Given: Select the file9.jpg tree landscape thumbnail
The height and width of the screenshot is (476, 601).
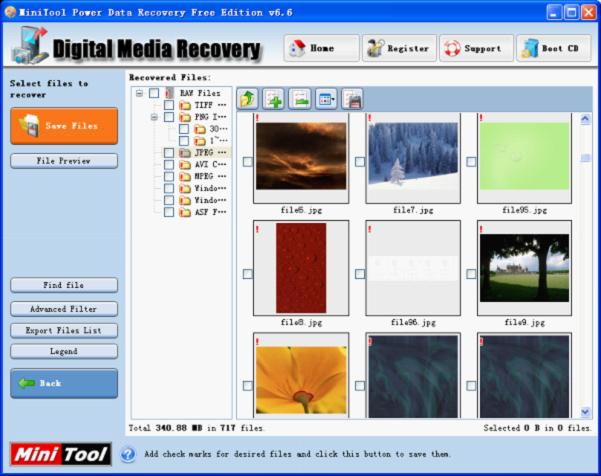Looking at the screenshot, I should [x=524, y=268].
